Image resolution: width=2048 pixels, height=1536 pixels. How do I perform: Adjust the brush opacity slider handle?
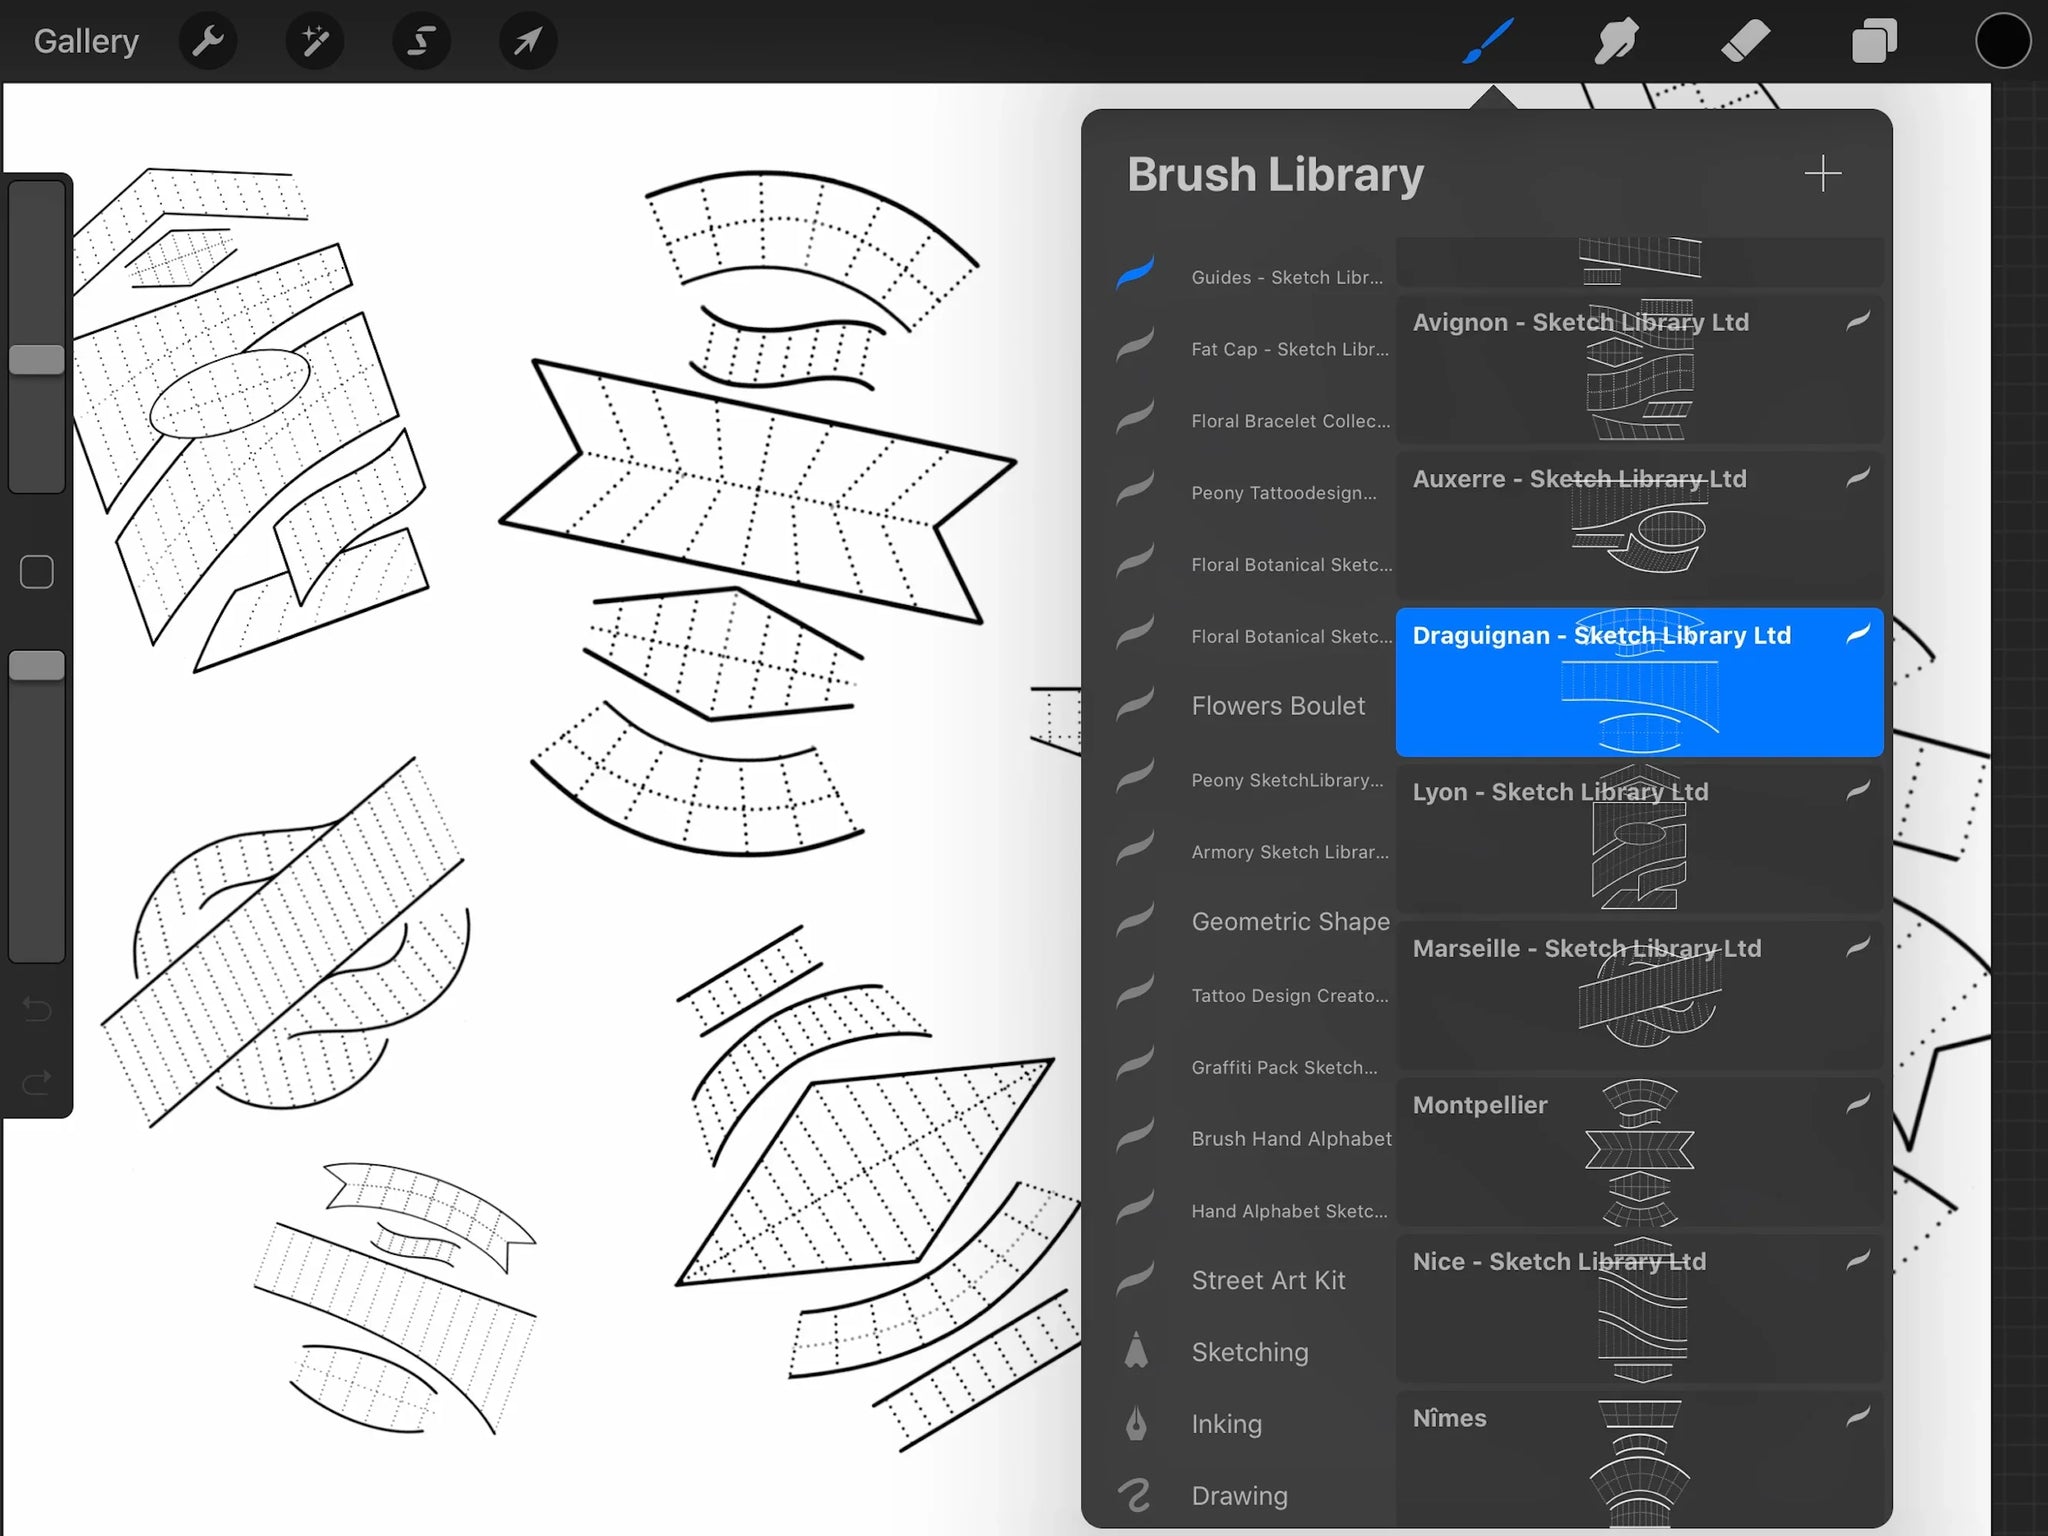pos(37,666)
